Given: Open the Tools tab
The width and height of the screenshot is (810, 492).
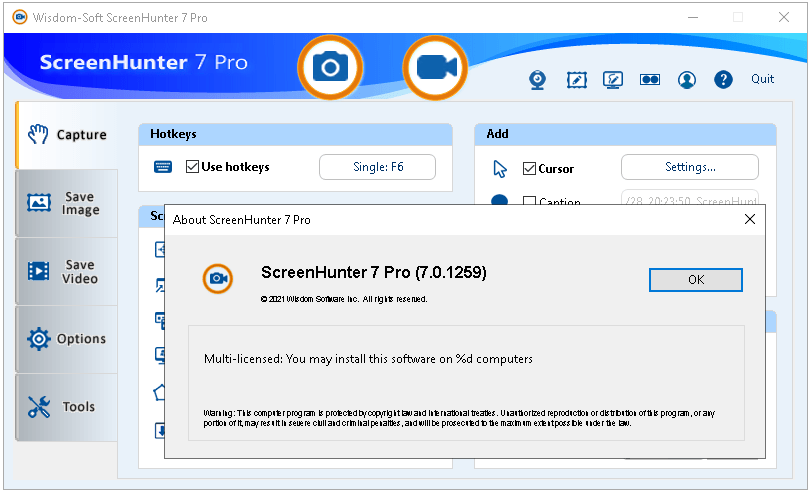Looking at the screenshot, I should pos(67,407).
